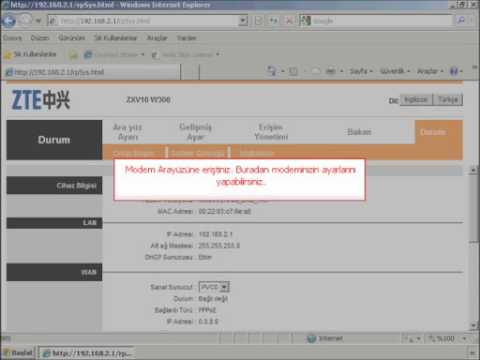The image size is (480, 360).
Task: Open the Erişim Yönetimi tab
Action: click(271, 132)
